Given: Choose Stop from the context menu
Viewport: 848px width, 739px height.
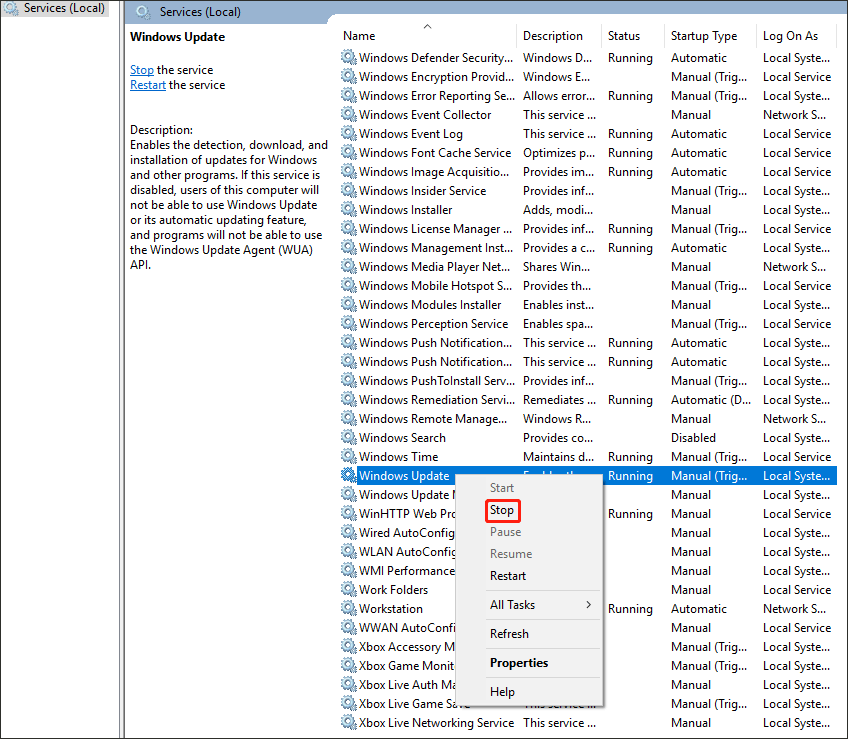Looking at the screenshot, I should tap(502, 510).
